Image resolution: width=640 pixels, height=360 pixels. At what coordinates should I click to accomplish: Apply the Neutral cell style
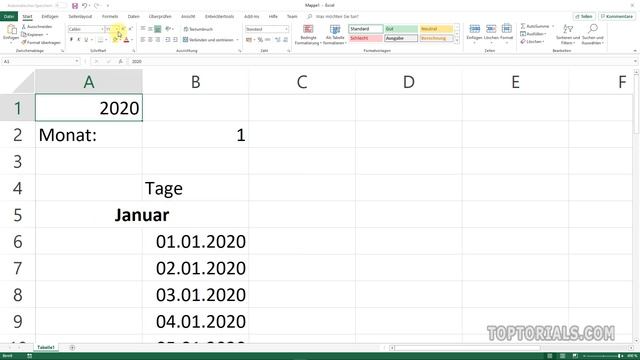coord(436,29)
